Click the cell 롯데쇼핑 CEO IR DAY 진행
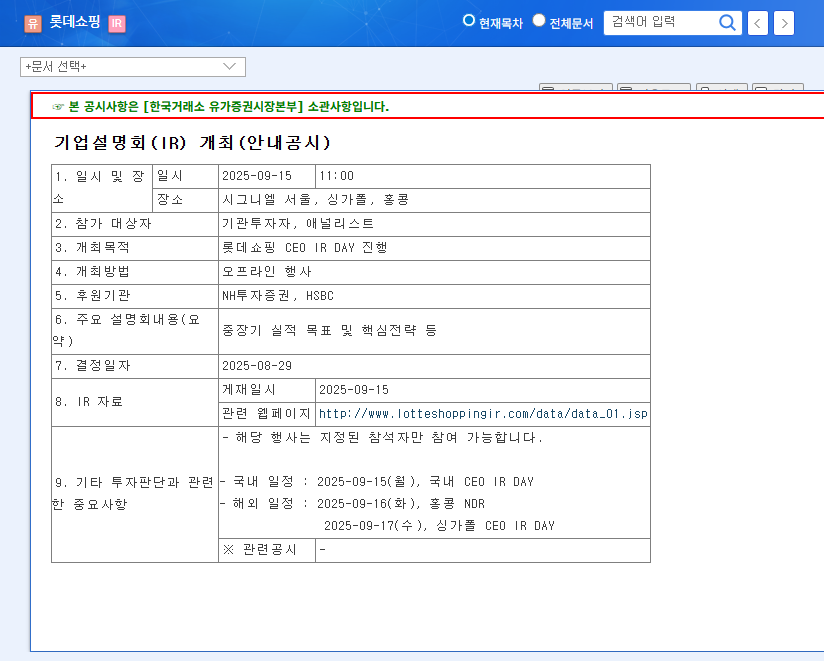Screen dimensions: 824x661 434,248
